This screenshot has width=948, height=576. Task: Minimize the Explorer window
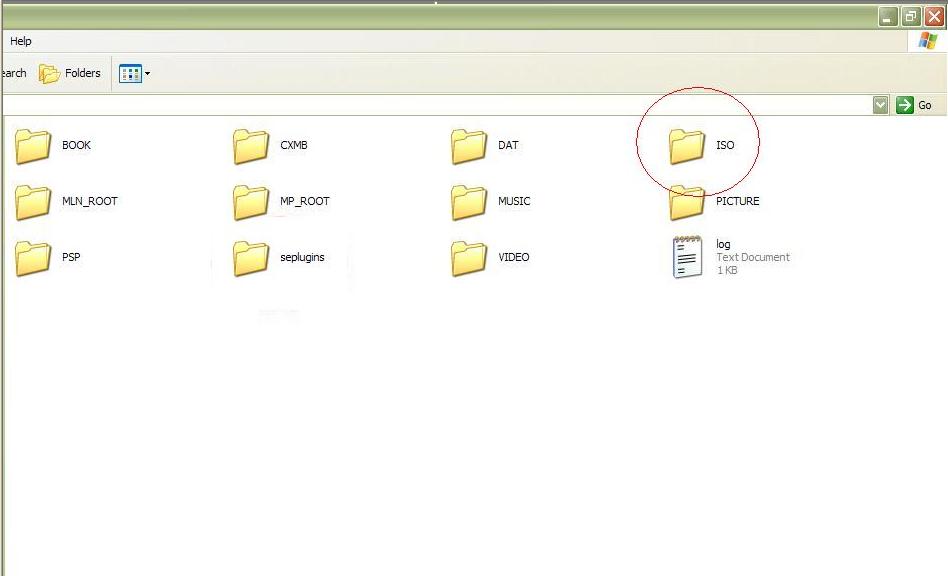[887, 17]
